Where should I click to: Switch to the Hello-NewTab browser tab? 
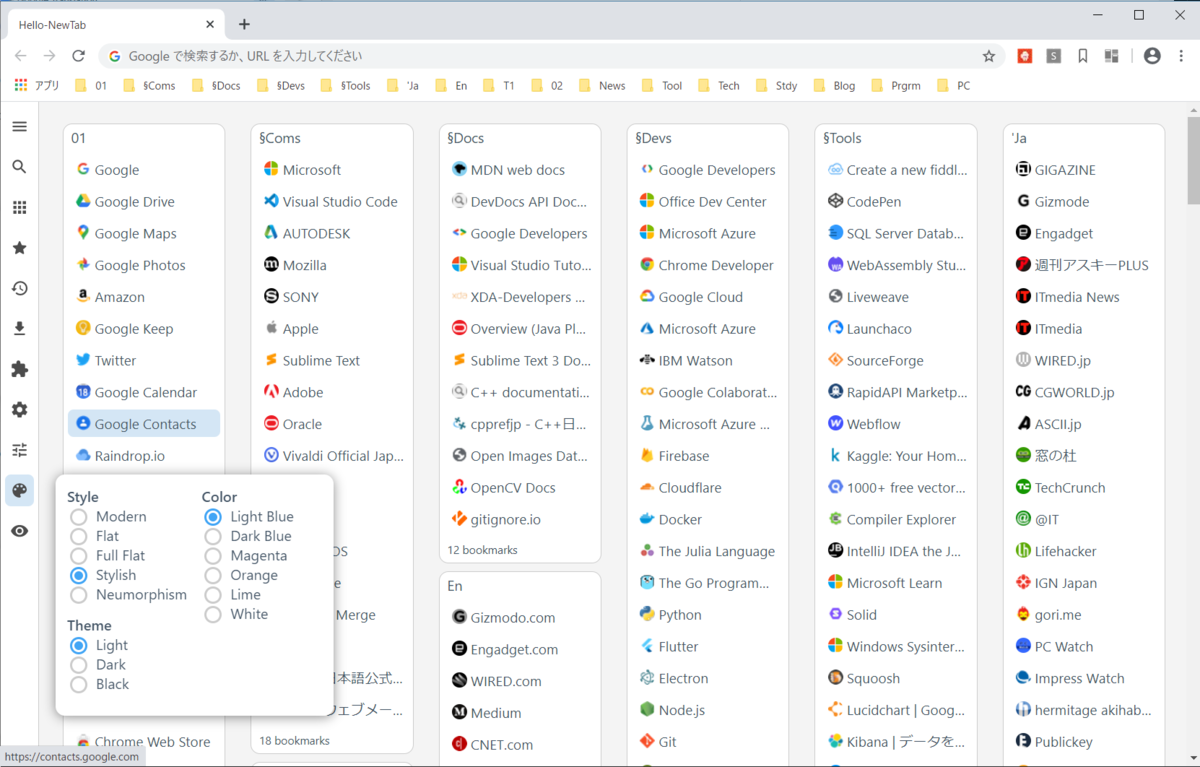coord(116,24)
